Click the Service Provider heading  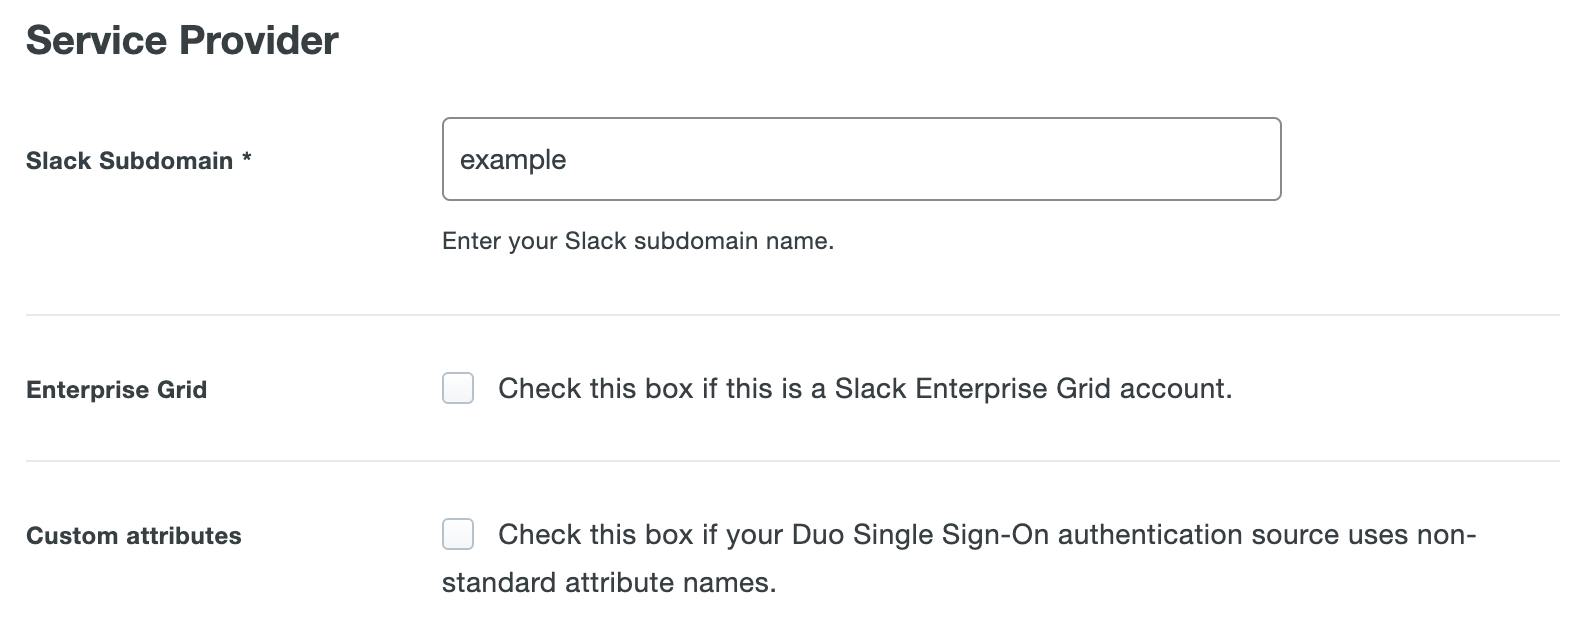pos(183,40)
